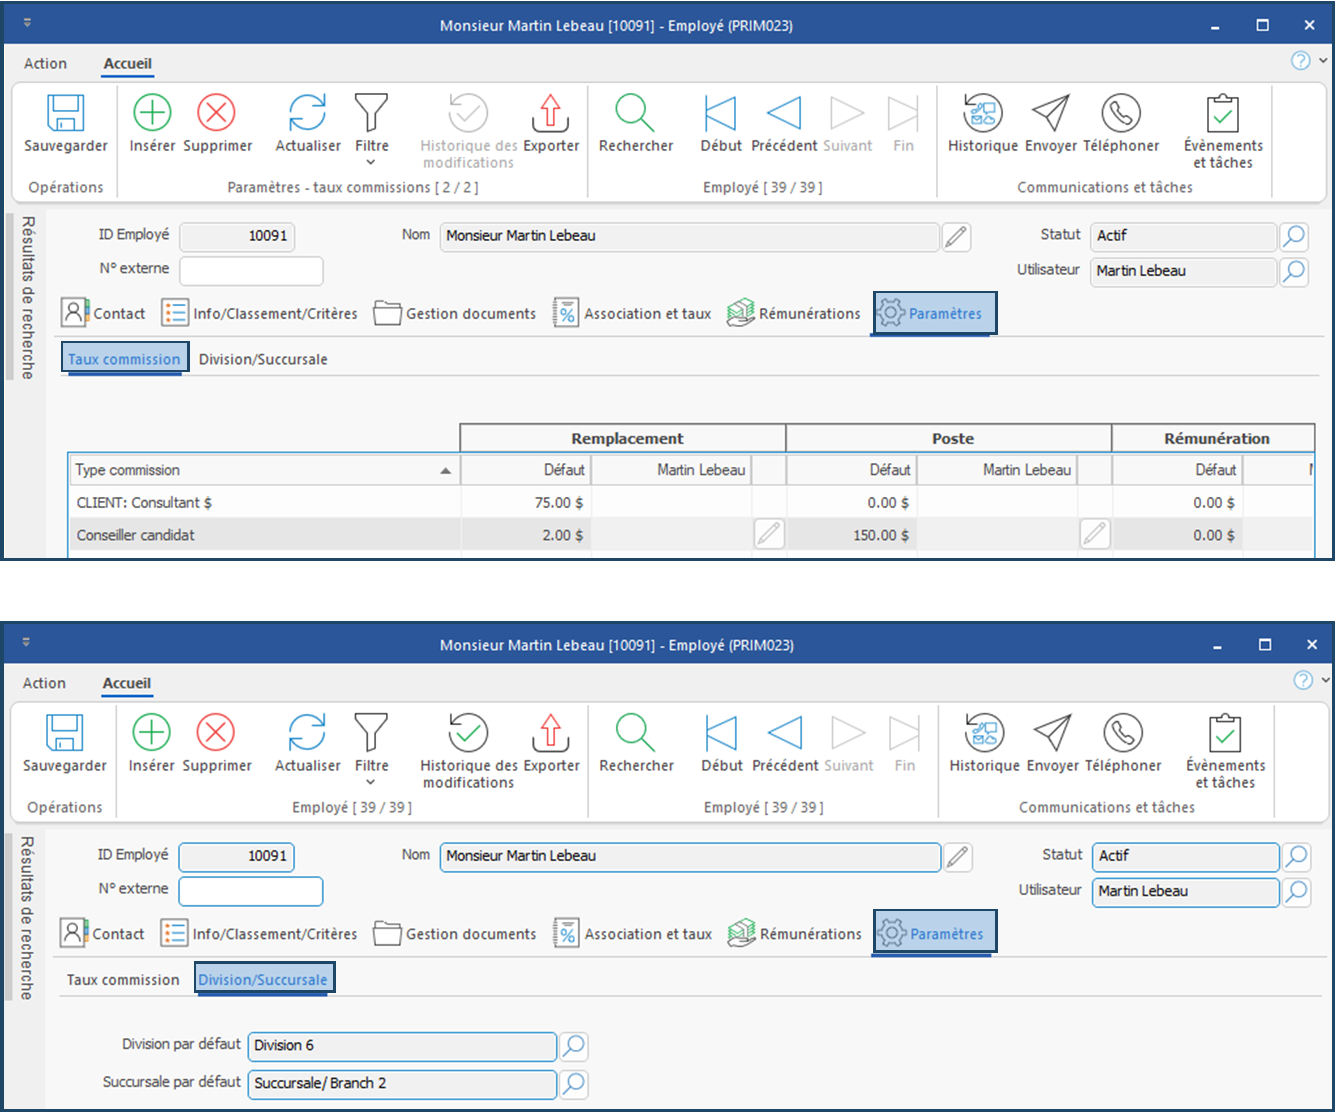Click Type commission column sort arrow

[x=446, y=470]
